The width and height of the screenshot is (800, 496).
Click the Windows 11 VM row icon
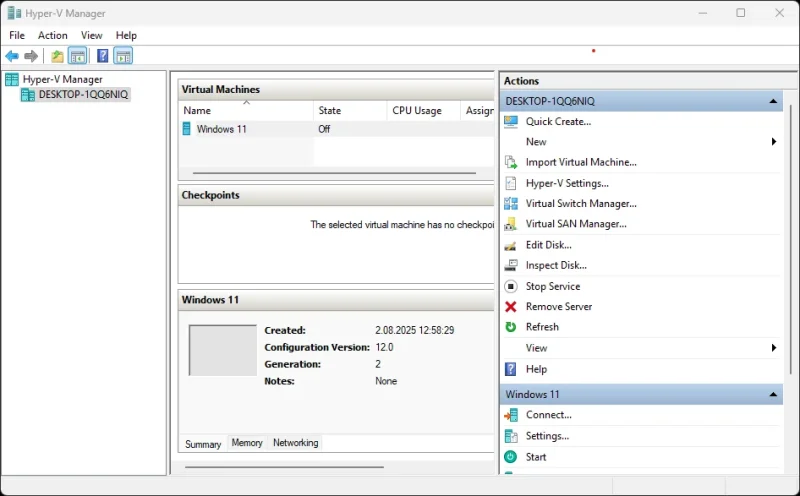pos(187,129)
